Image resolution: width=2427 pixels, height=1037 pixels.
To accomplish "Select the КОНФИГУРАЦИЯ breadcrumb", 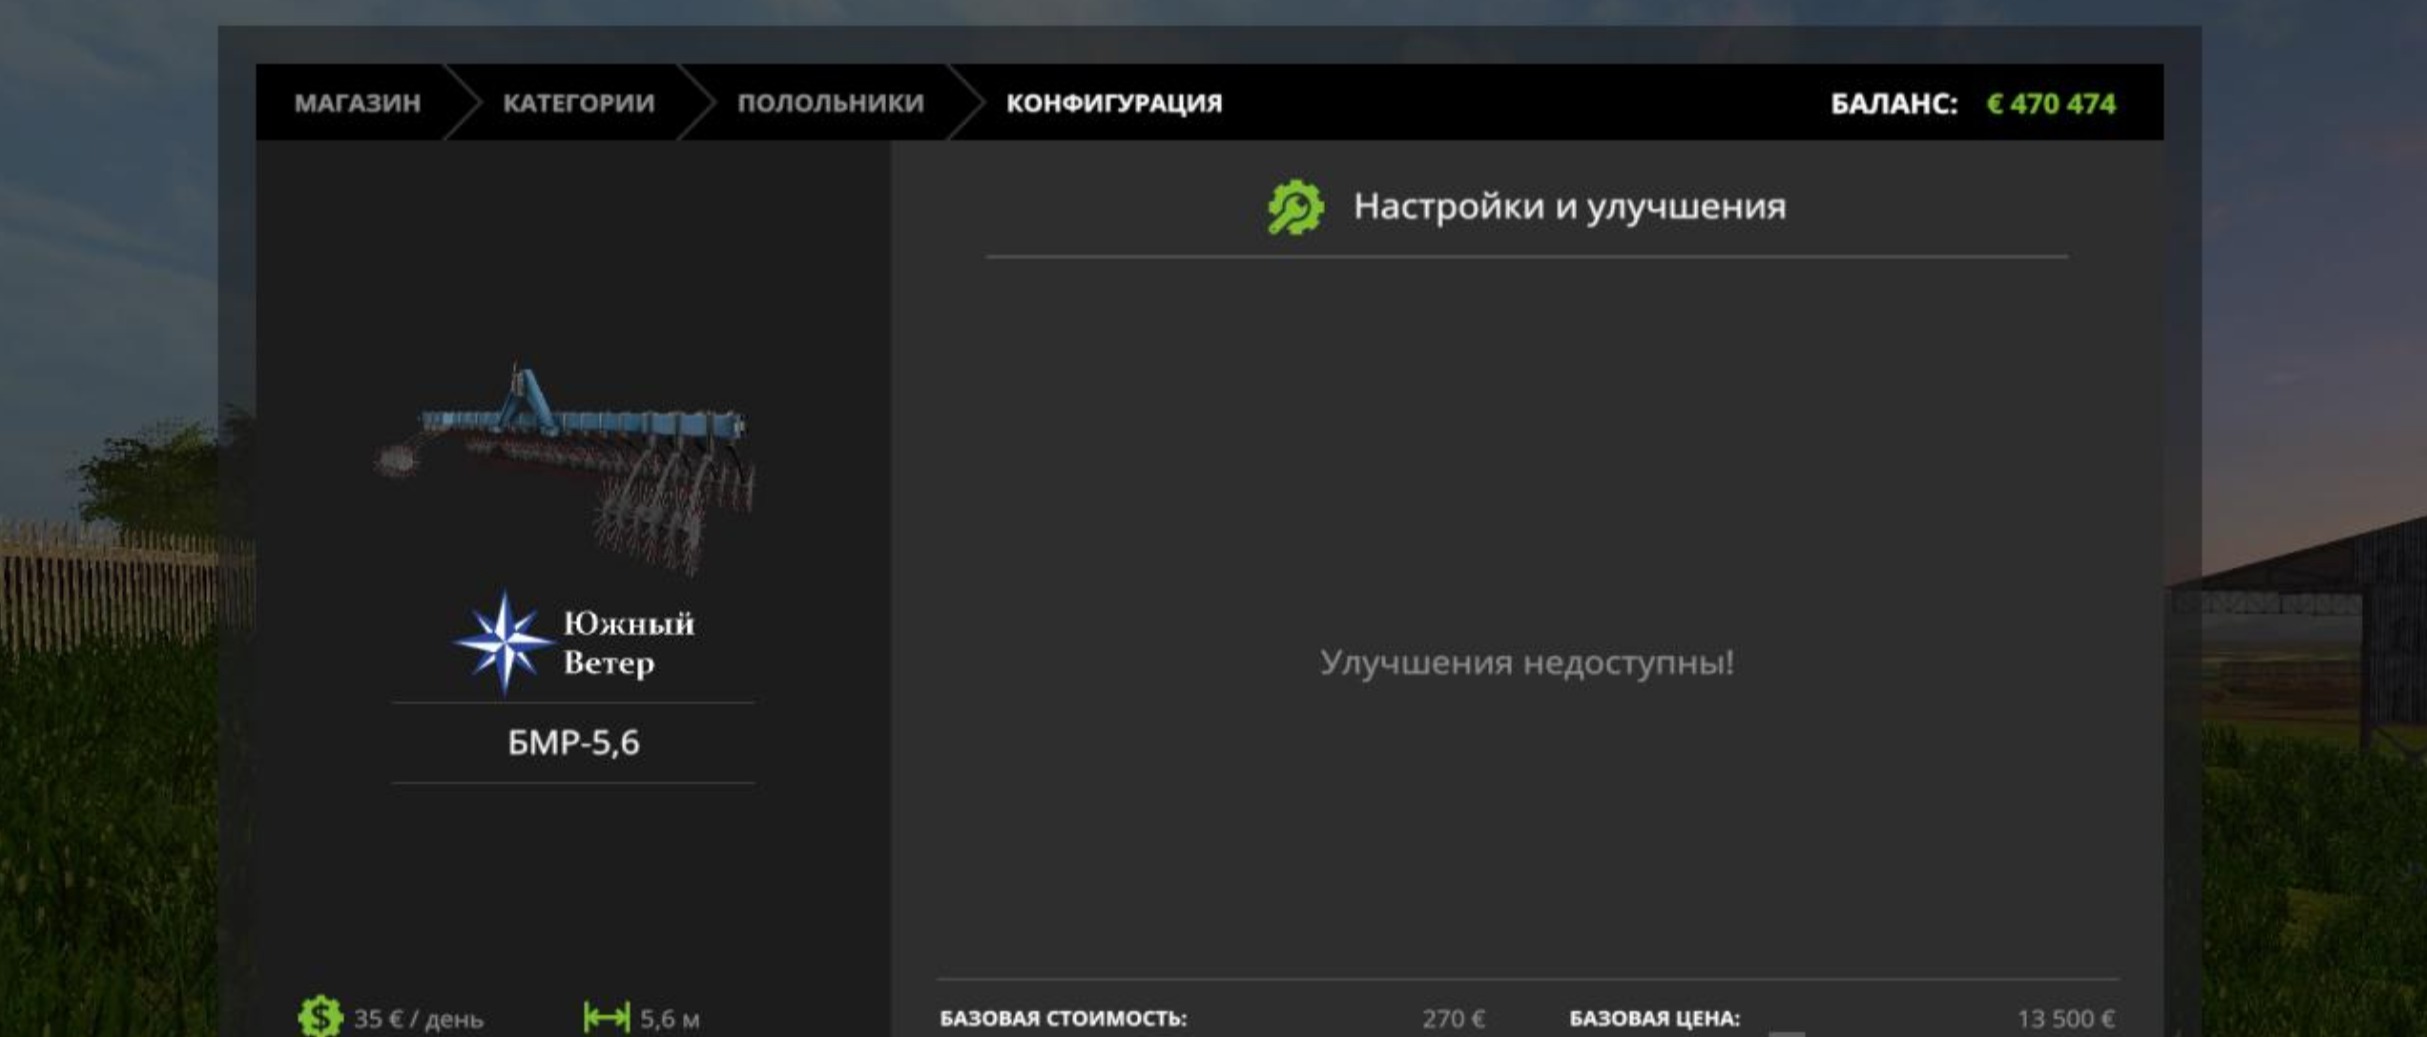I will coord(1114,103).
